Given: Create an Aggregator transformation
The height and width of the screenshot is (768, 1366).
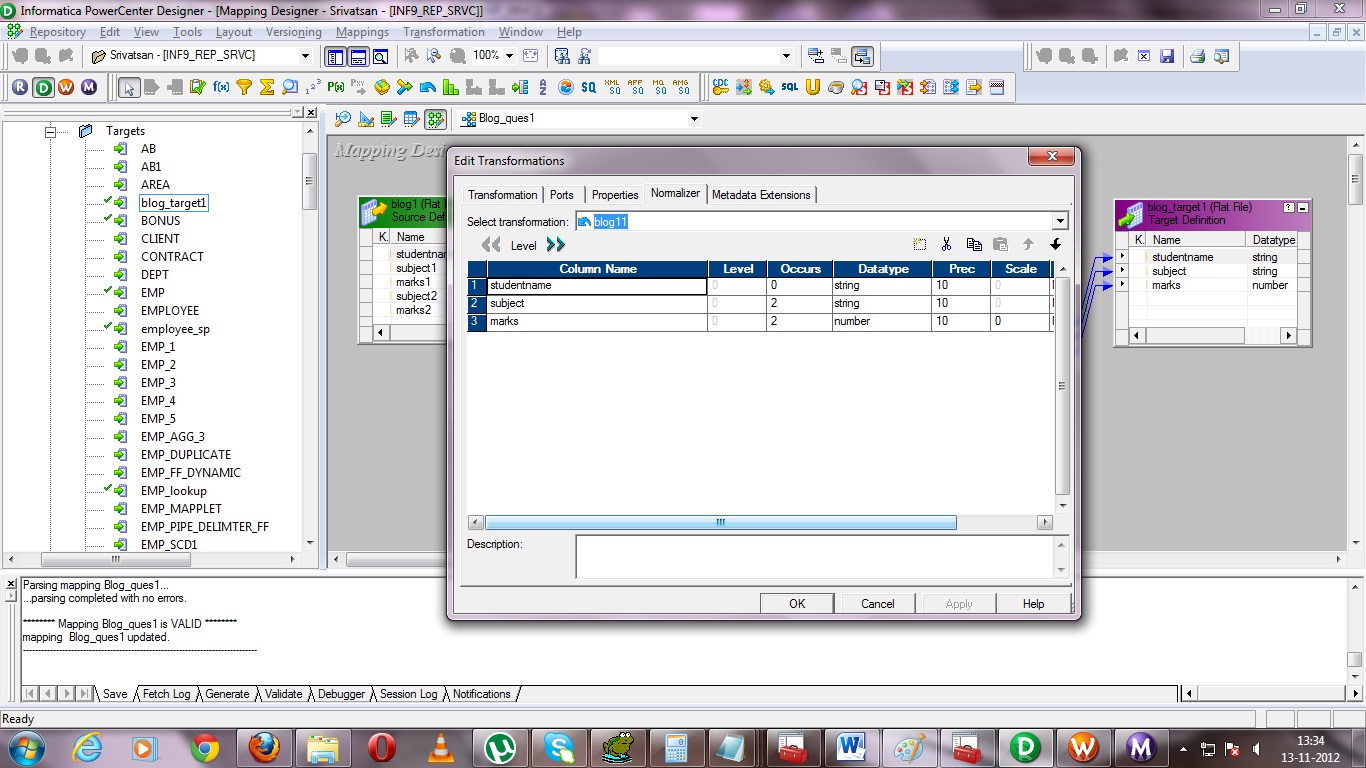Looking at the screenshot, I should click(x=265, y=87).
